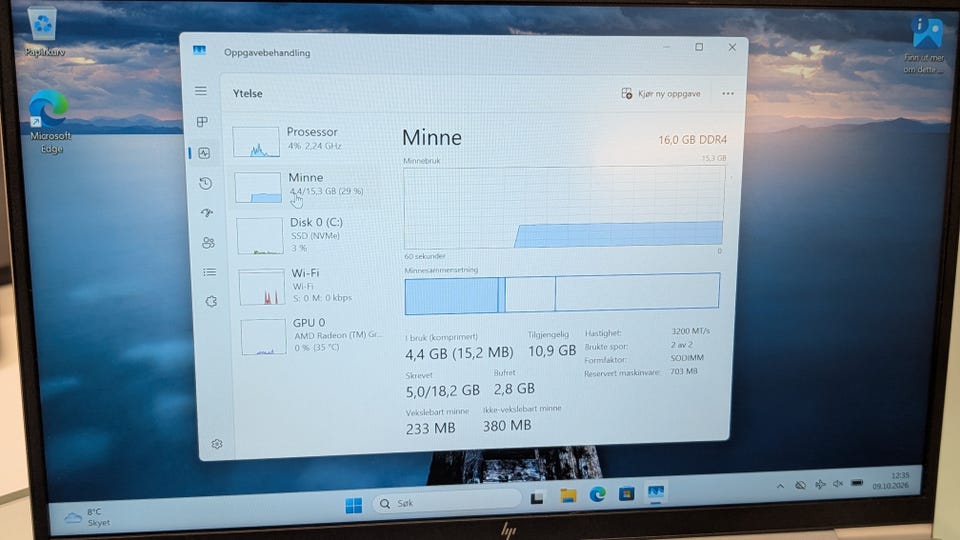The height and width of the screenshot is (540, 960).
Task: Open Task View on the taskbar
Action: [x=538, y=497]
